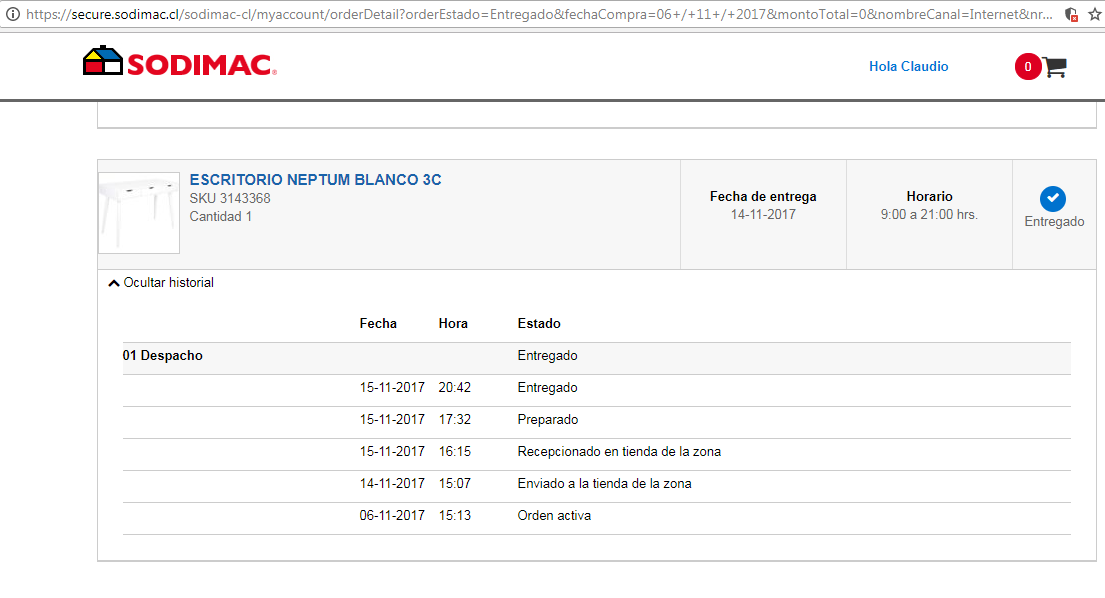Click the Fecha column header

pyautogui.click(x=378, y=323)
